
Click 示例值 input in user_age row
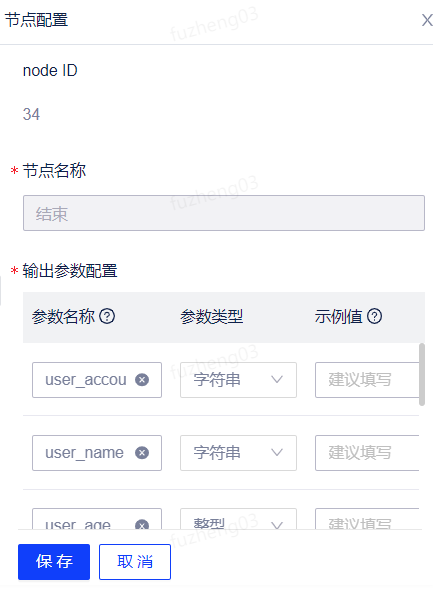(x=367, y=519)
